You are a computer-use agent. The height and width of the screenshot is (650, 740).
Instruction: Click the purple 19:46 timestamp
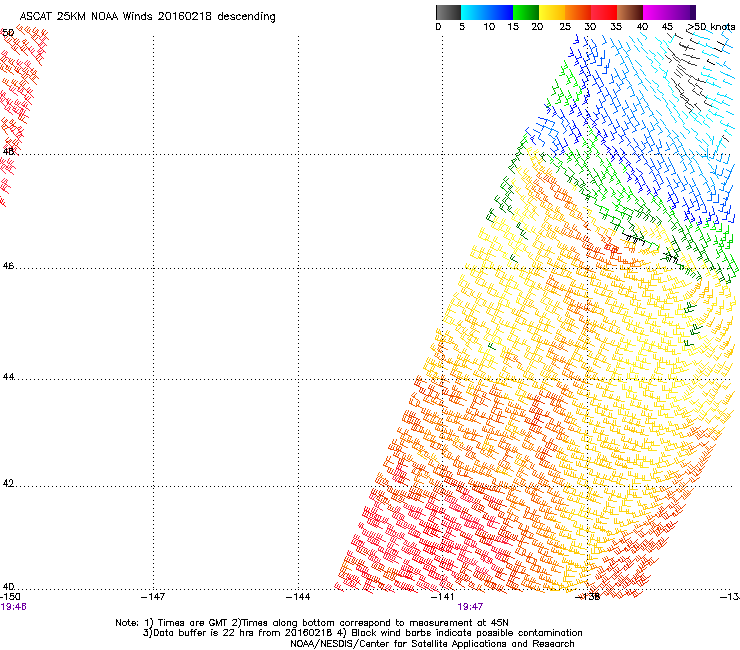[x=13, y=607]
